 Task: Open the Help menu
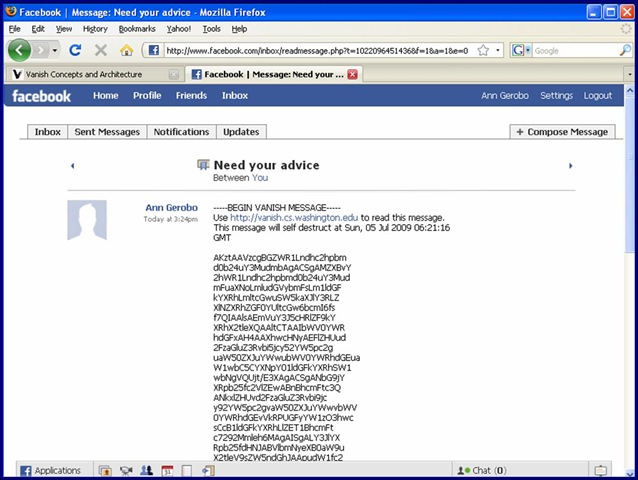(239, 29)
